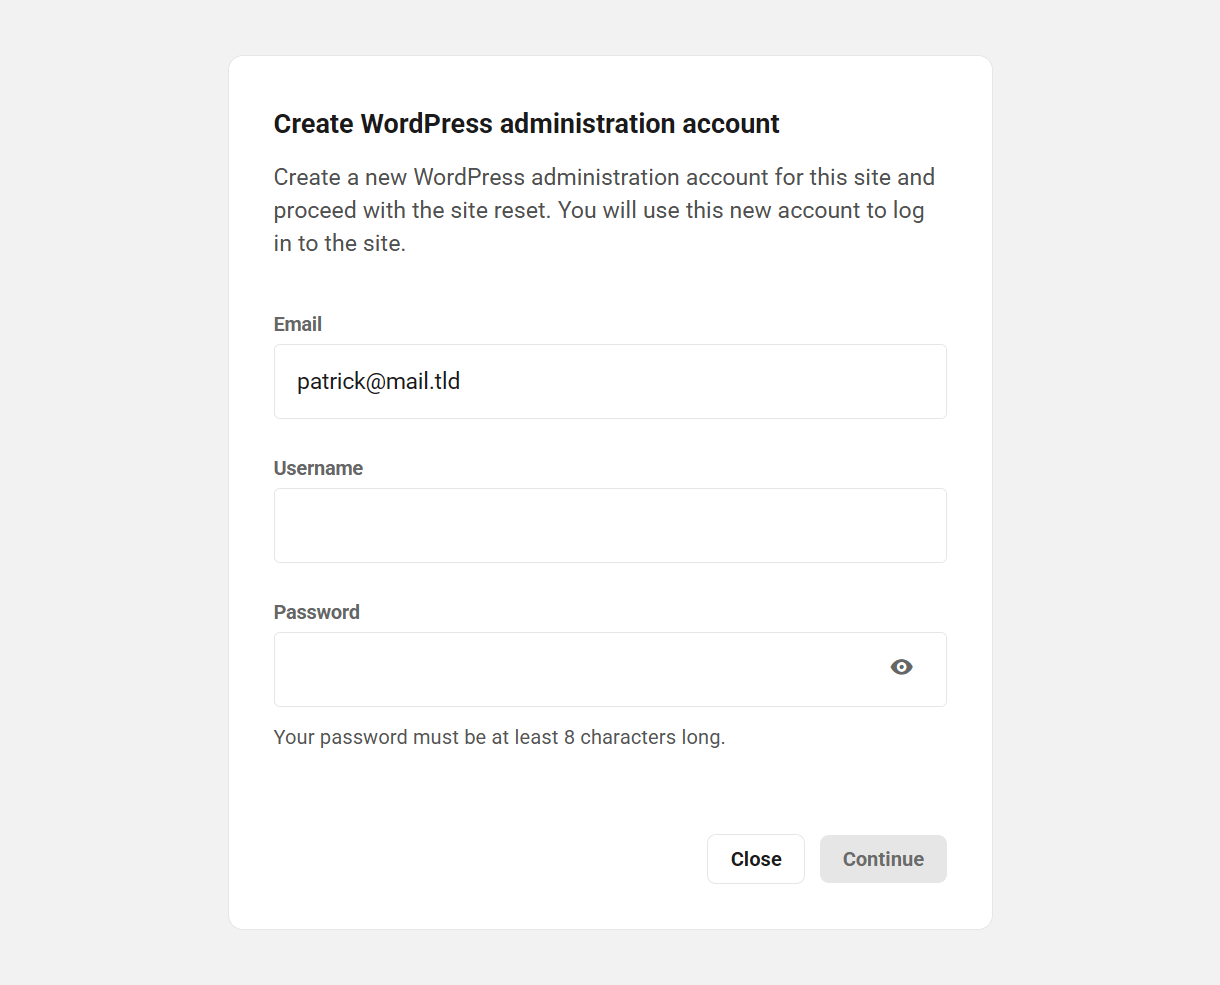This screenshot has height=985, width=1220.
Task: Click the "Create WordPress administration account" heading
Action: pos(526,124)
